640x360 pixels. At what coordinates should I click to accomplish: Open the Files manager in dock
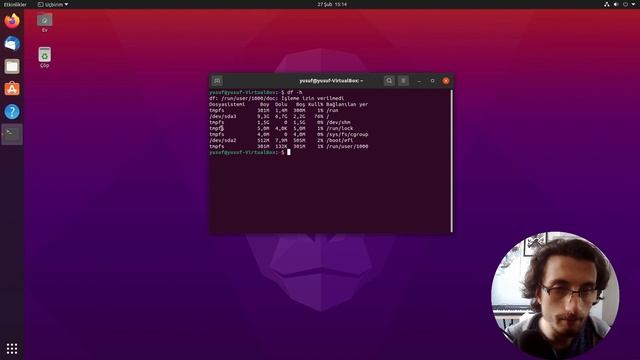tap(12, 66)
